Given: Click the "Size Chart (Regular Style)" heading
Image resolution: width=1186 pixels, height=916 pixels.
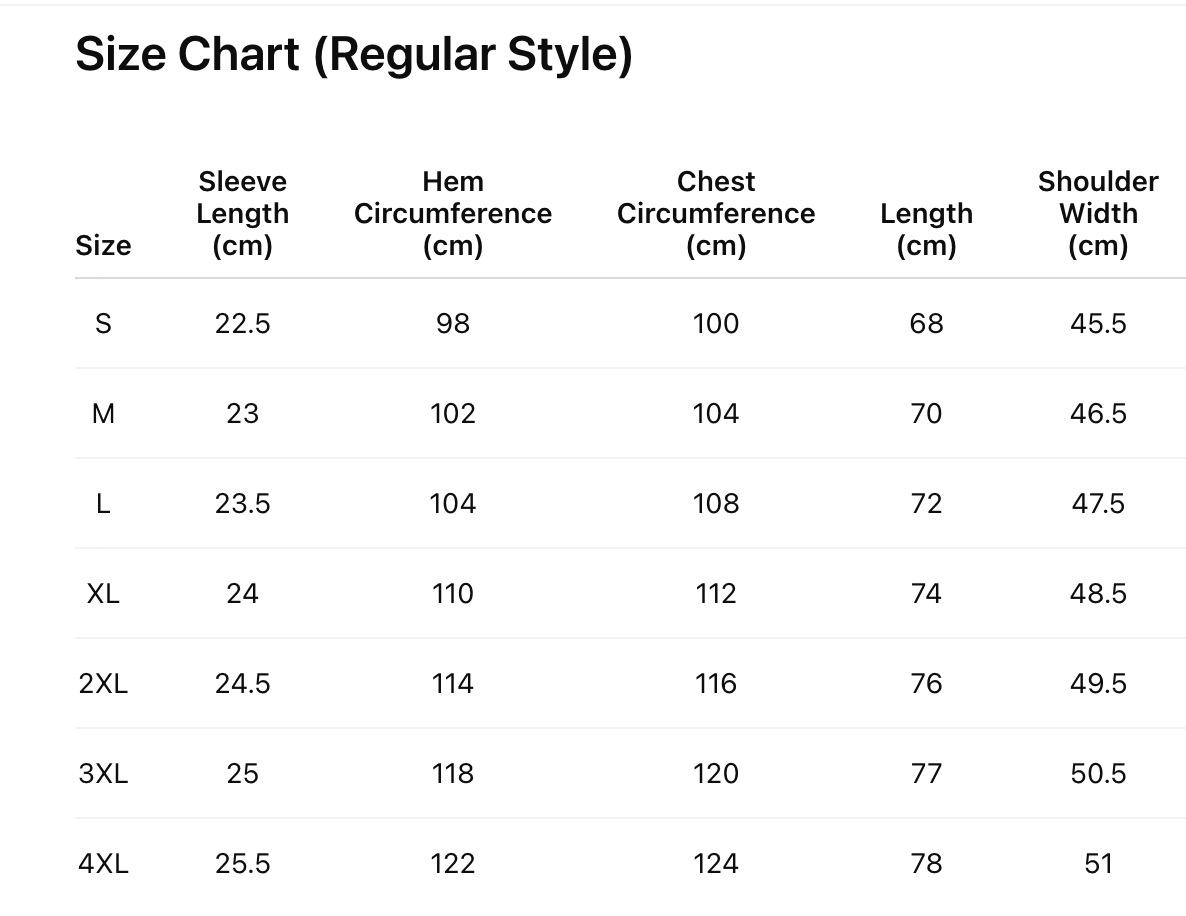Looking at the screenshot, I should (x=354, y=54).
